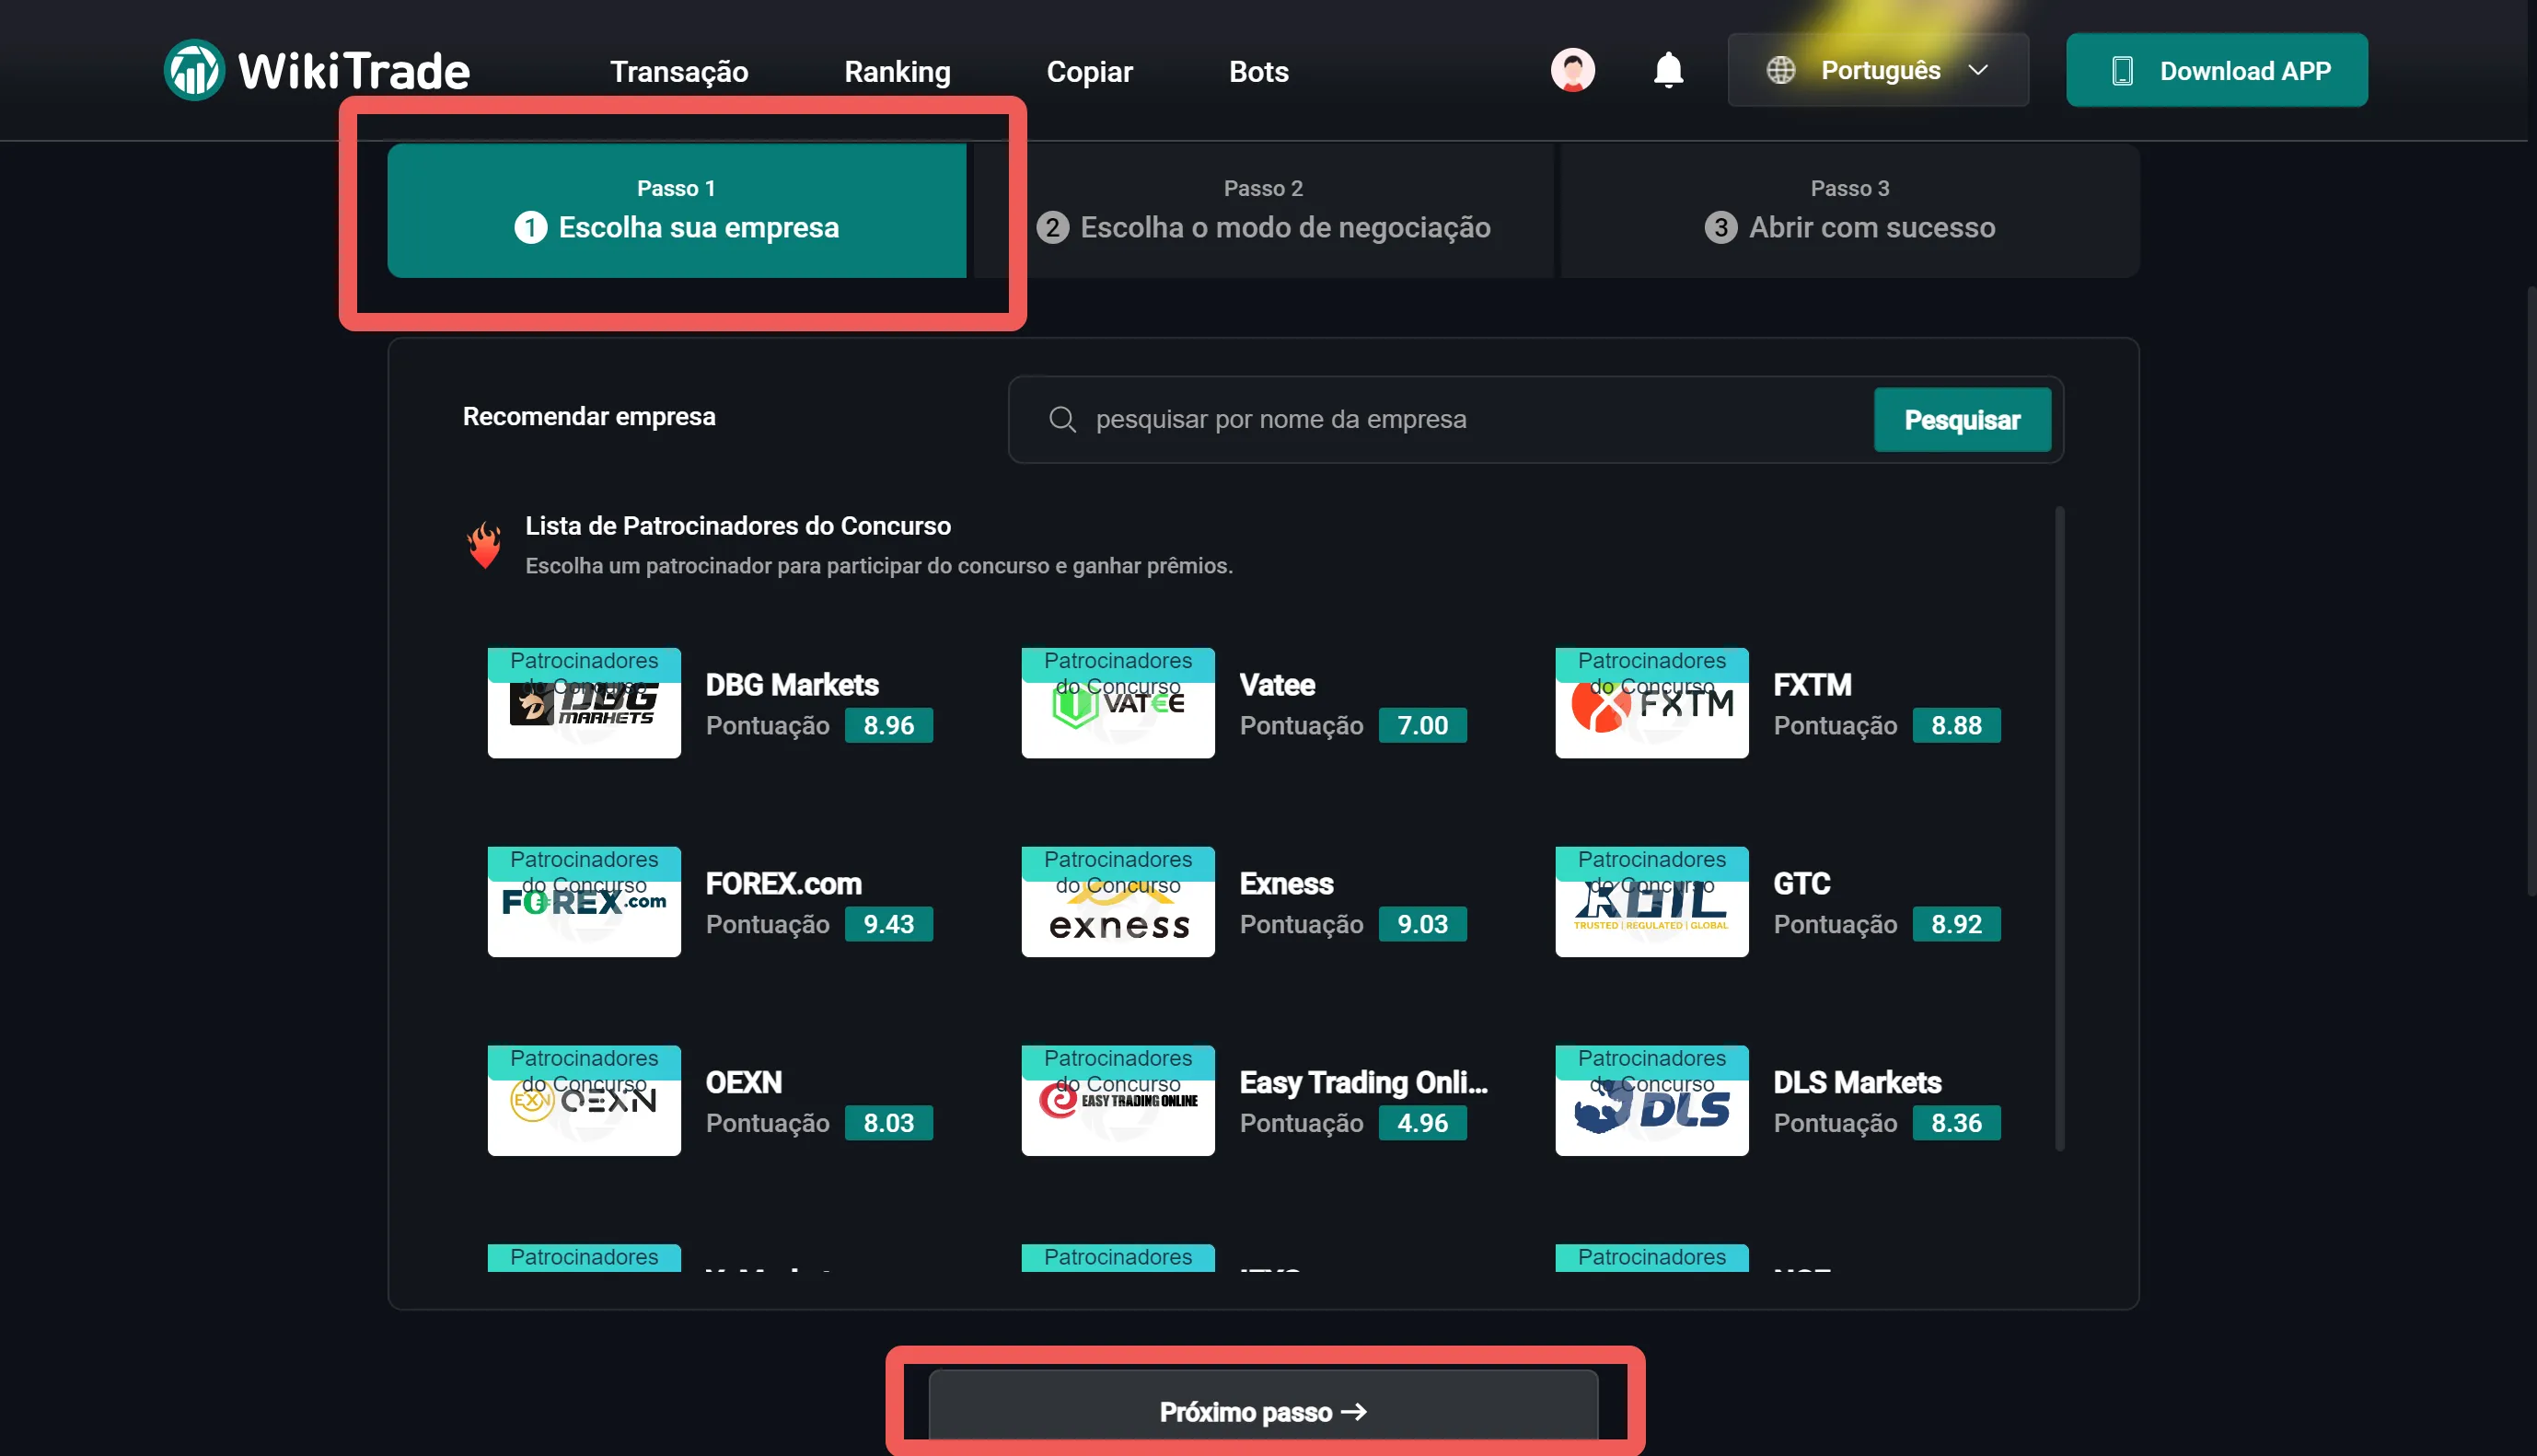This screenshot has height=1456, width=2537.
Task: Click the DBG Markets company name
Action: (x=792, y=685)
